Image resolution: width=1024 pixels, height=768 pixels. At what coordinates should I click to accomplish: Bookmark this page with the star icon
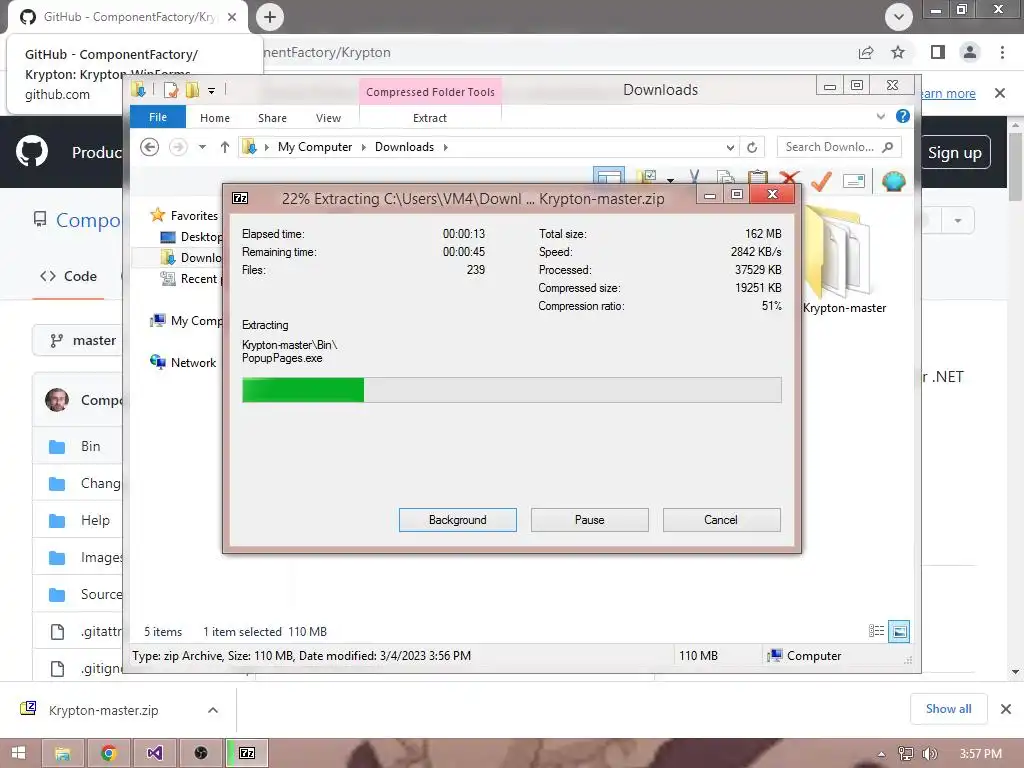(898, 52)
